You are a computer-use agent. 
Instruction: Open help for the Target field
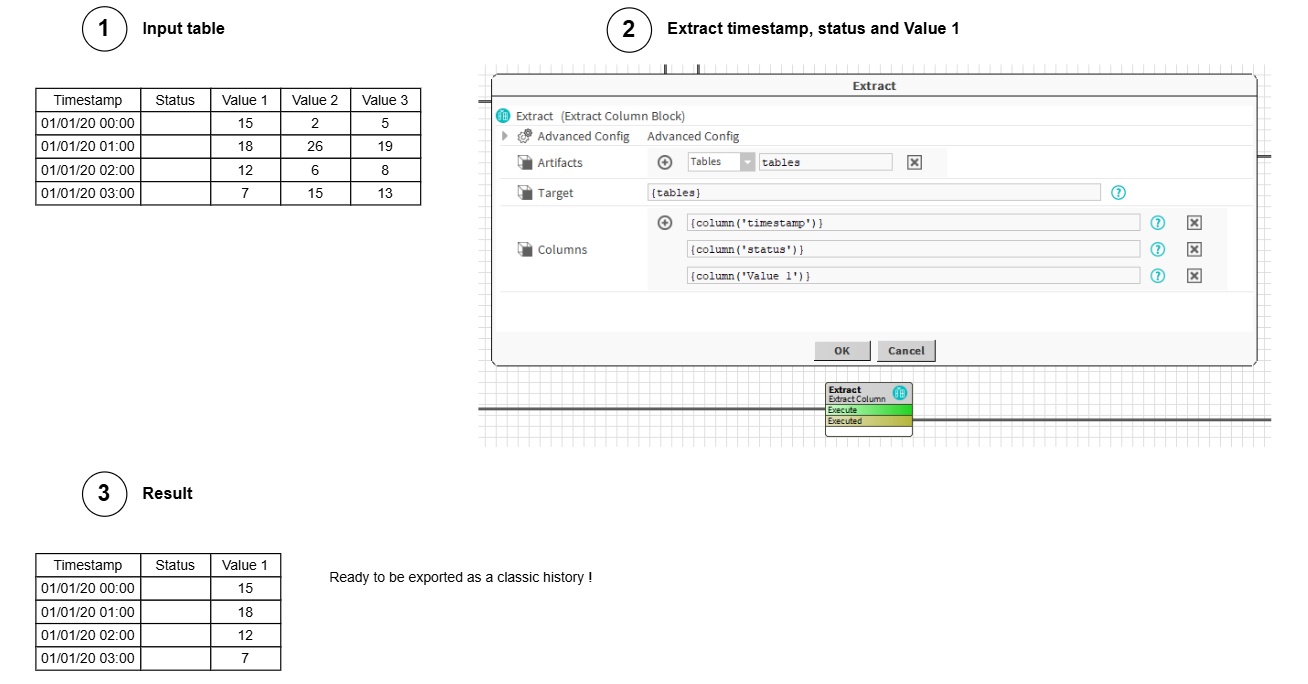(1118, 193)
